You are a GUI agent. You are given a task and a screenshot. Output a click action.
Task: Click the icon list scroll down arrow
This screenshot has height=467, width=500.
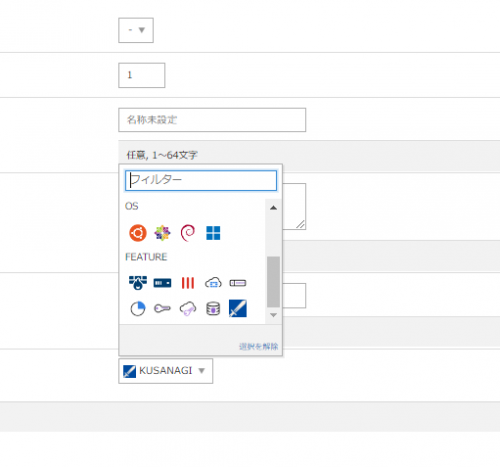pyautogui.click(x=273, y=315)
